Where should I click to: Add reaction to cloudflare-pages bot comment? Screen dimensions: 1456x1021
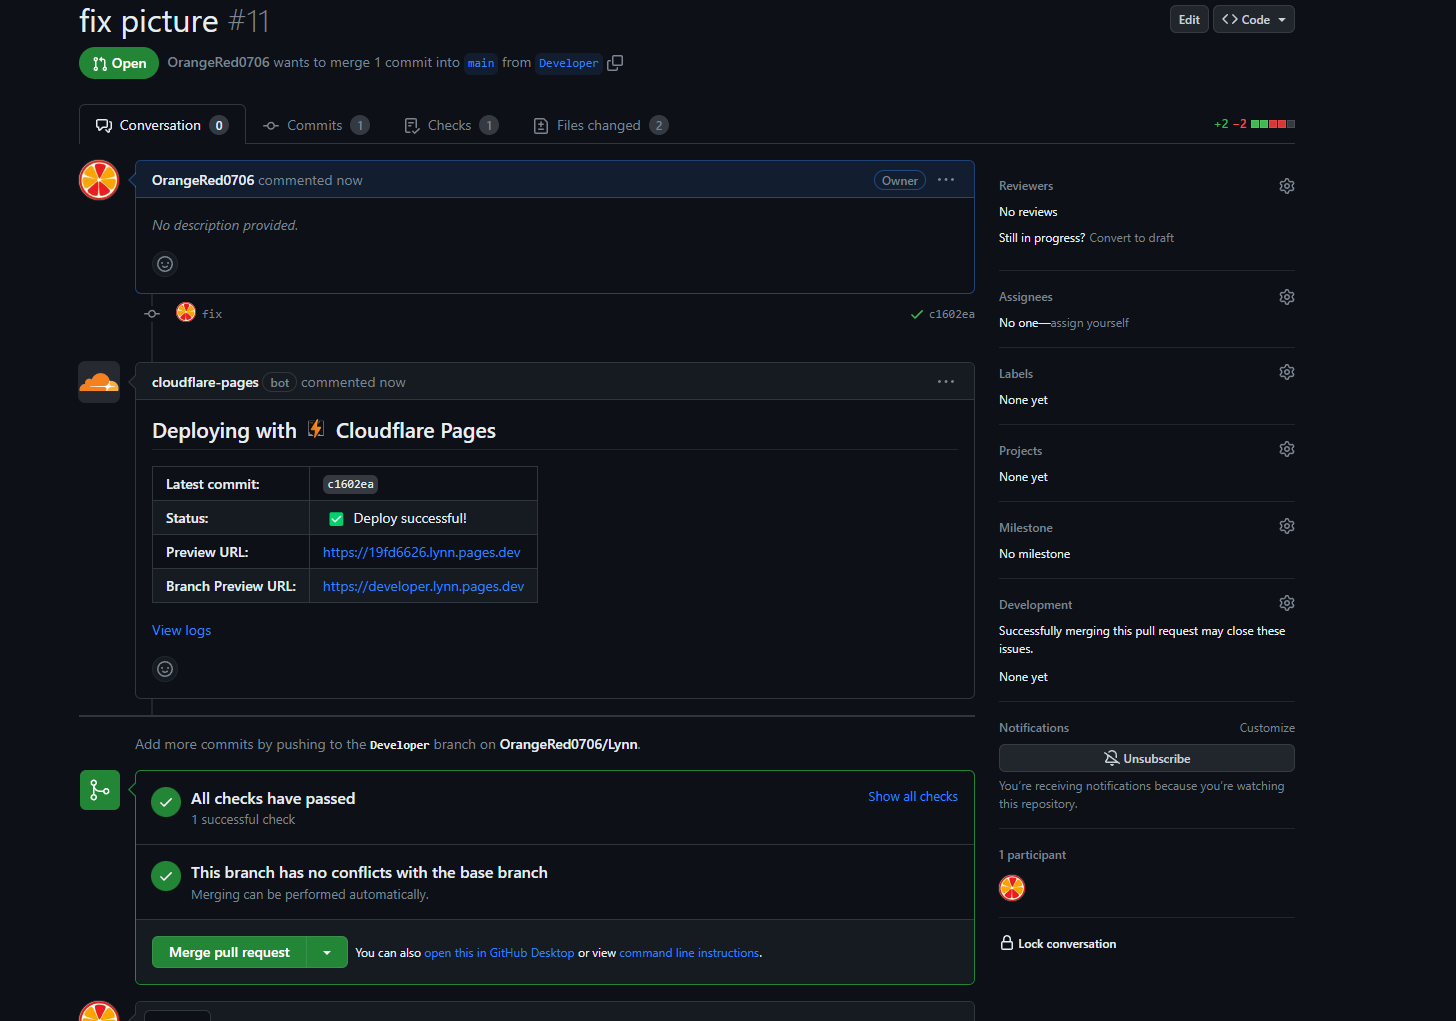[165, 669]
